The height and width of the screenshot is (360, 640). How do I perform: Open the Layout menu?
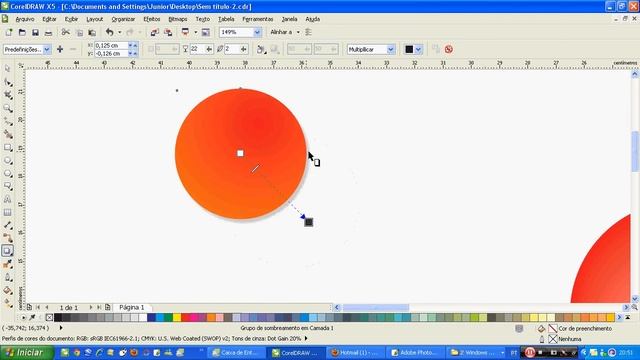coord(94,19)
